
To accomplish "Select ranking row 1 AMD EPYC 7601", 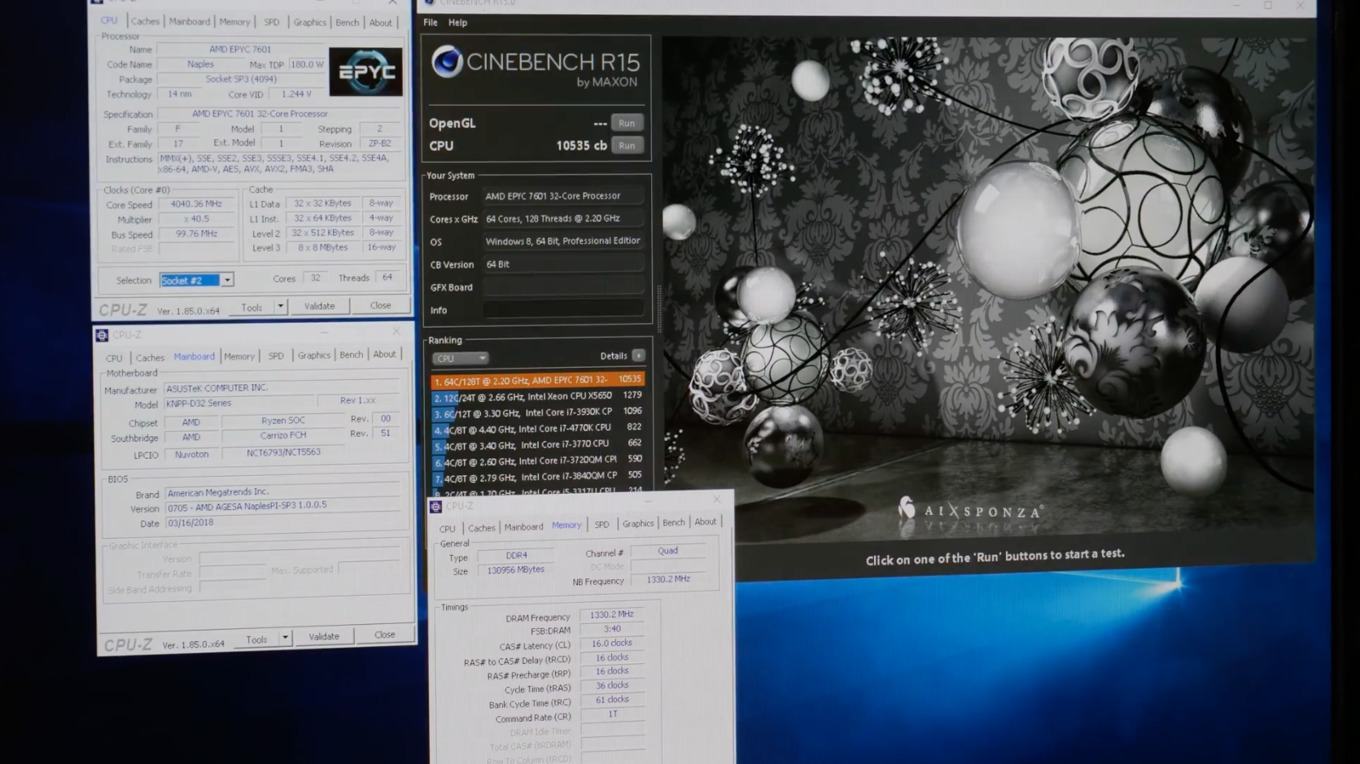I will 538,380.
